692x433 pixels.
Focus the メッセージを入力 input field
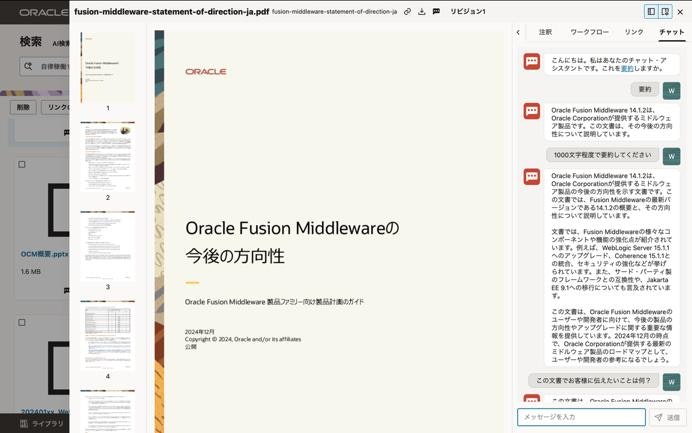coord(581,417)
